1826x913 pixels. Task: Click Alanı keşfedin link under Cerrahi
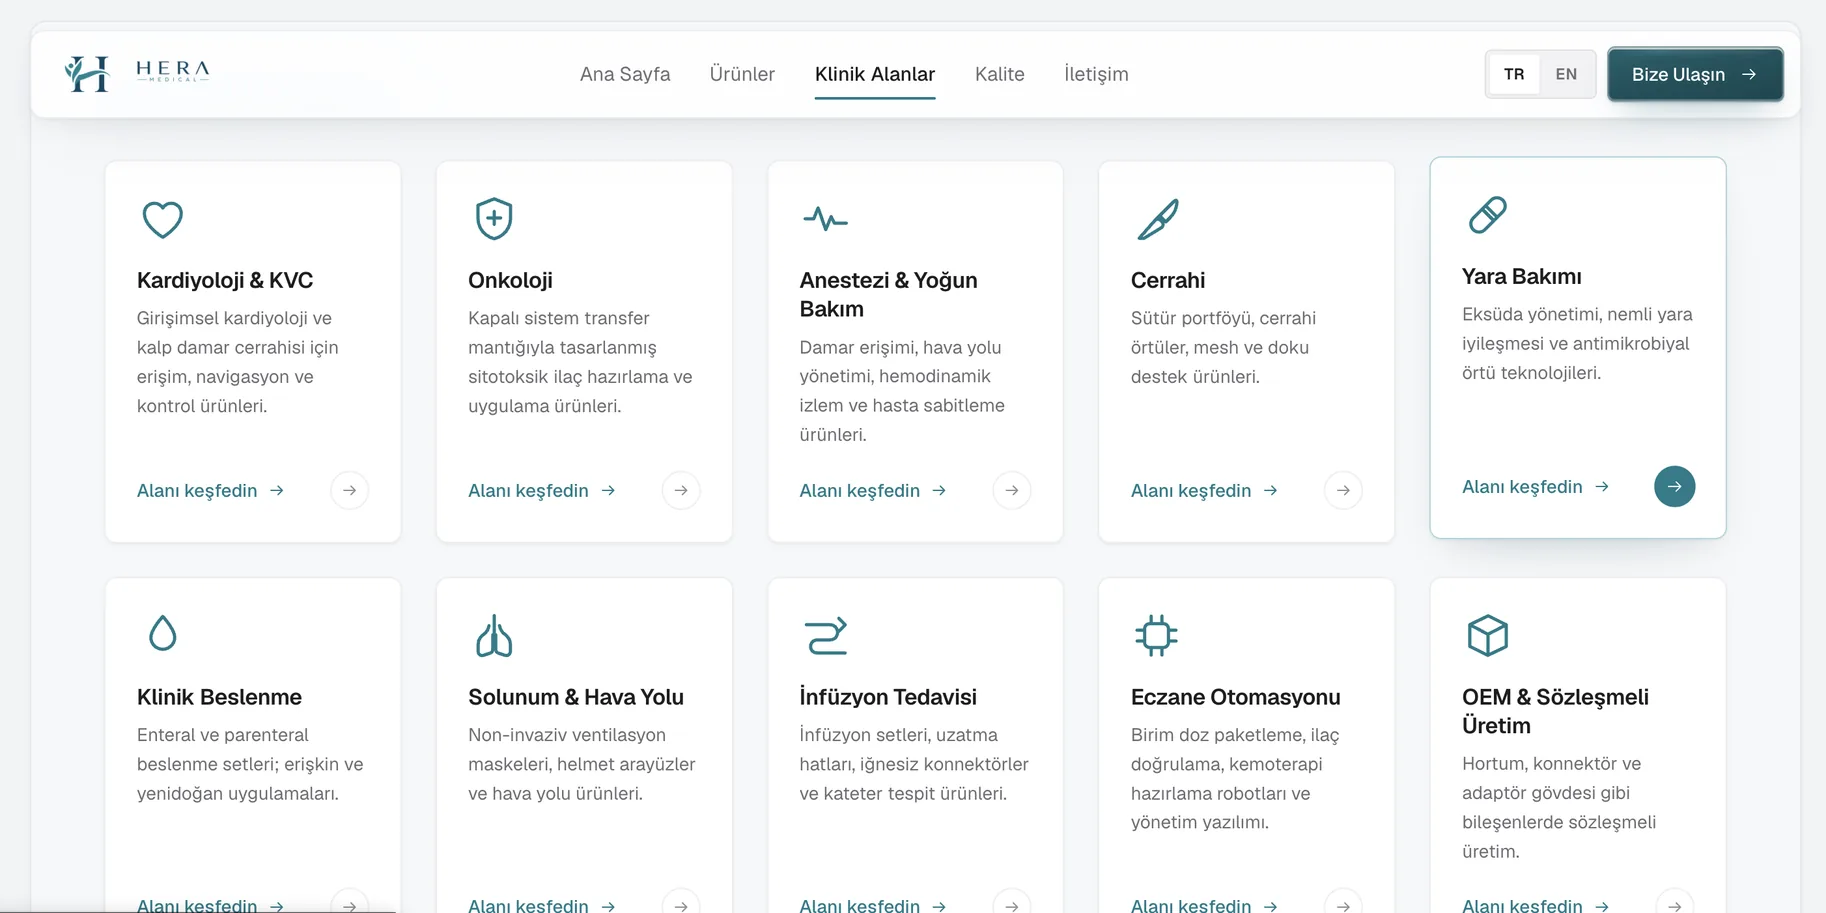[1205, 490]
